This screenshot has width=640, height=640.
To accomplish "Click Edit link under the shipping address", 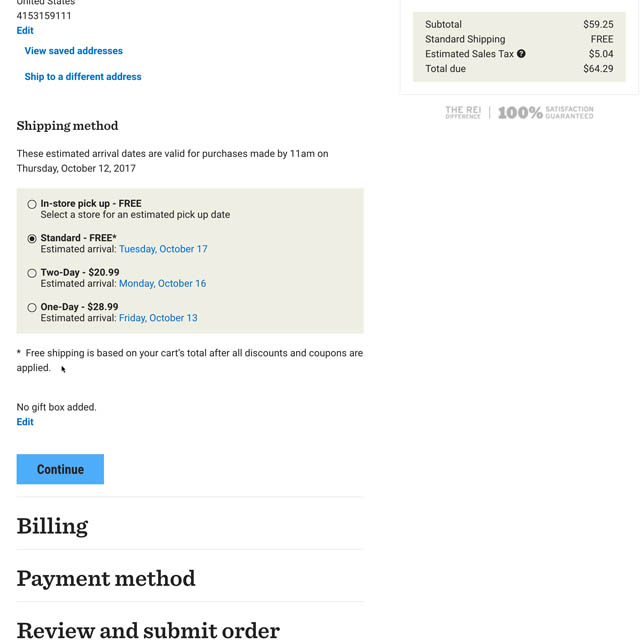I will pos(25,31).
